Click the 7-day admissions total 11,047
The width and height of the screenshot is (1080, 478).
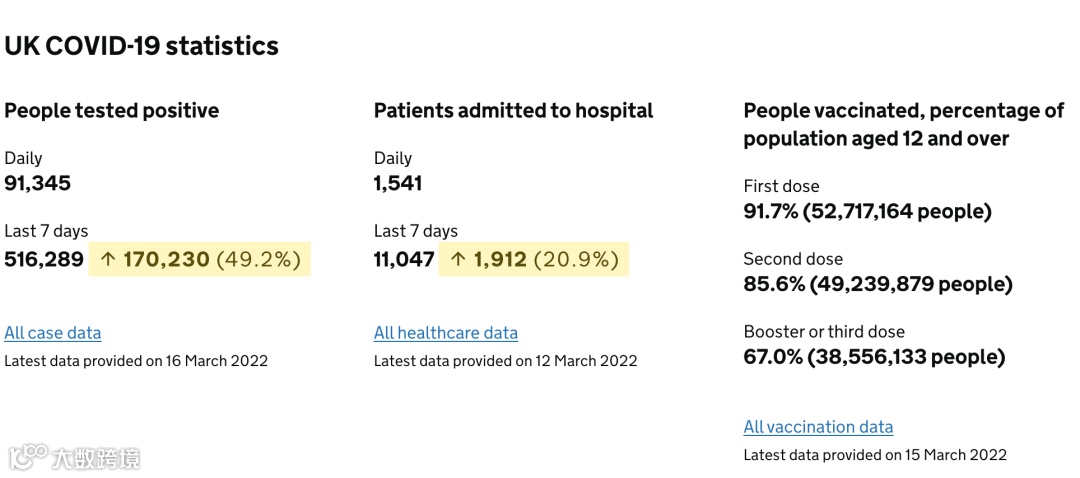coord(404,260)
